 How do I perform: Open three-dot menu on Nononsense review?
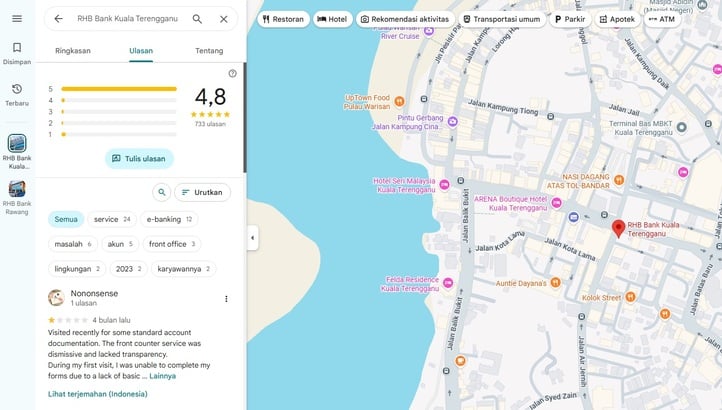[226, 299]
